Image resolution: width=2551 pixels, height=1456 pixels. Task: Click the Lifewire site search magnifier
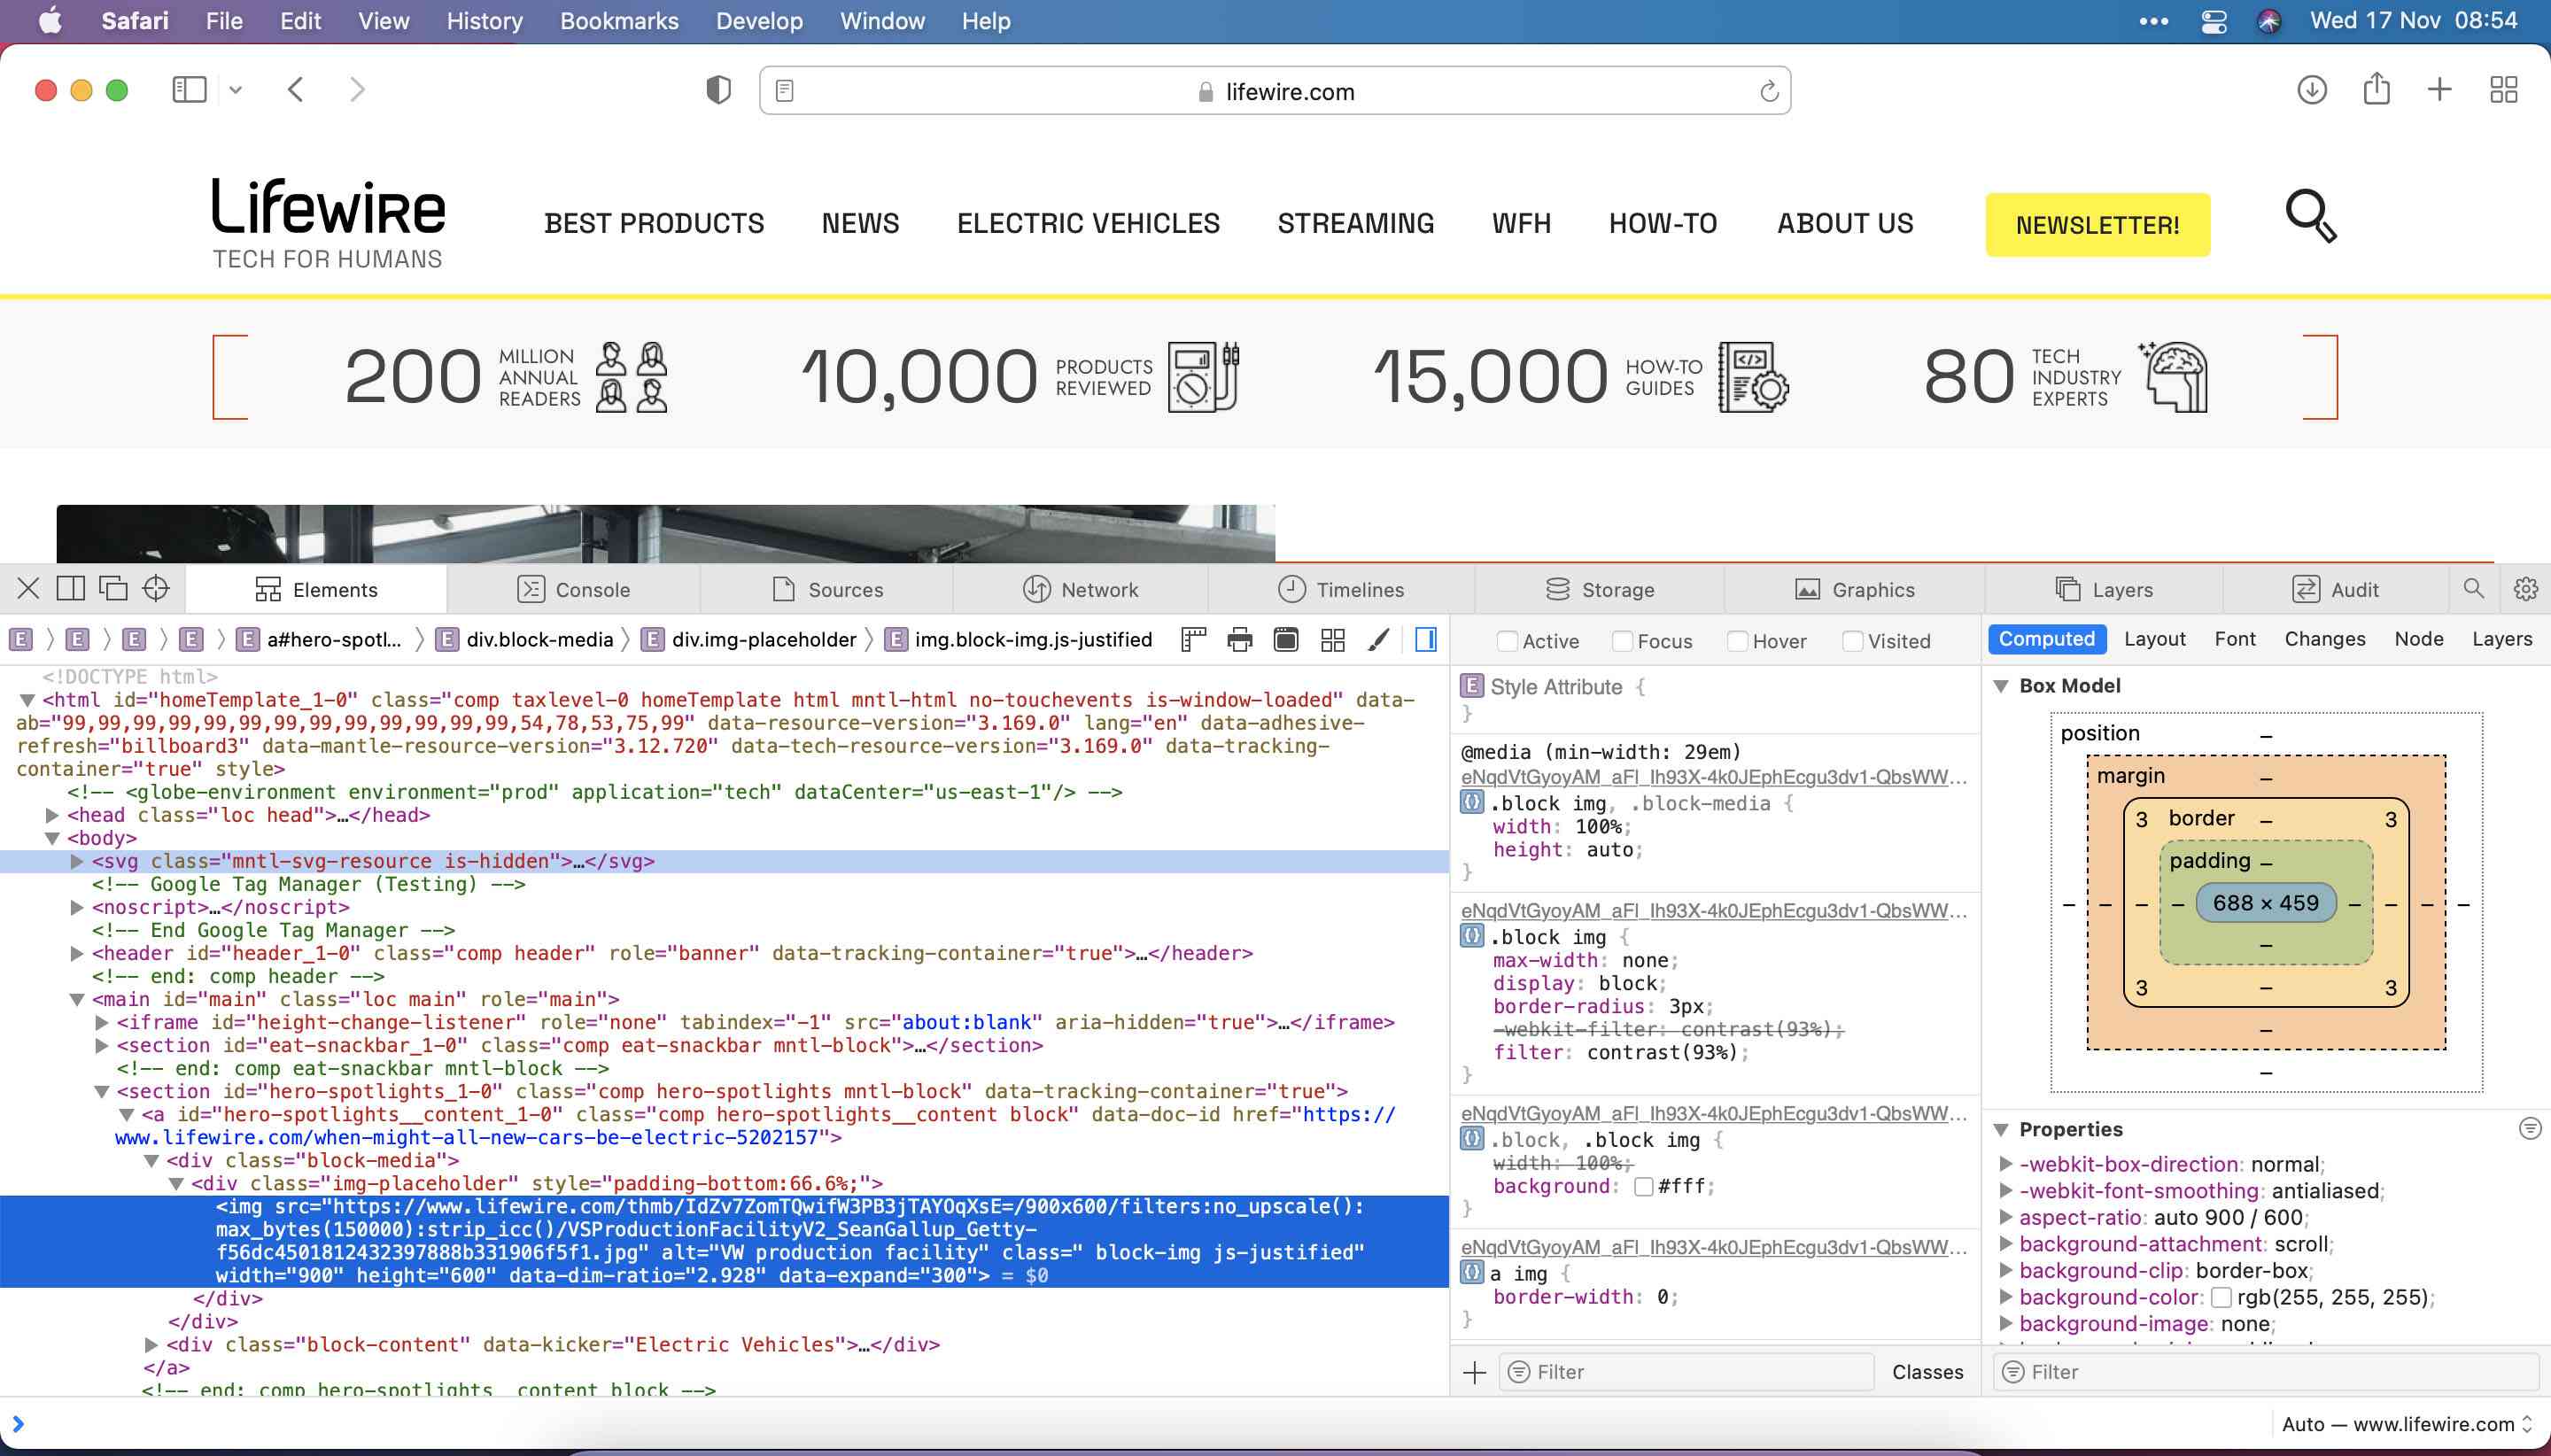coord(2311,215)
